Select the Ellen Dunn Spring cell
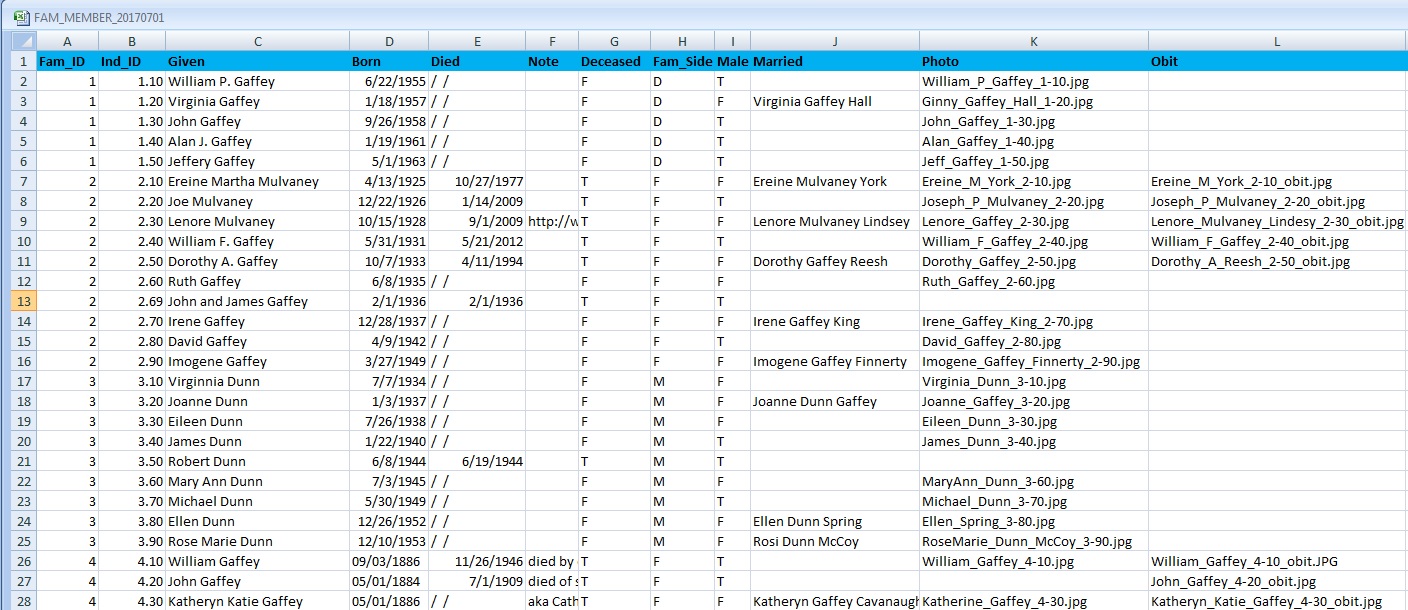The image size is (1408, 610). pyautogui.click(x=835, y=521)
